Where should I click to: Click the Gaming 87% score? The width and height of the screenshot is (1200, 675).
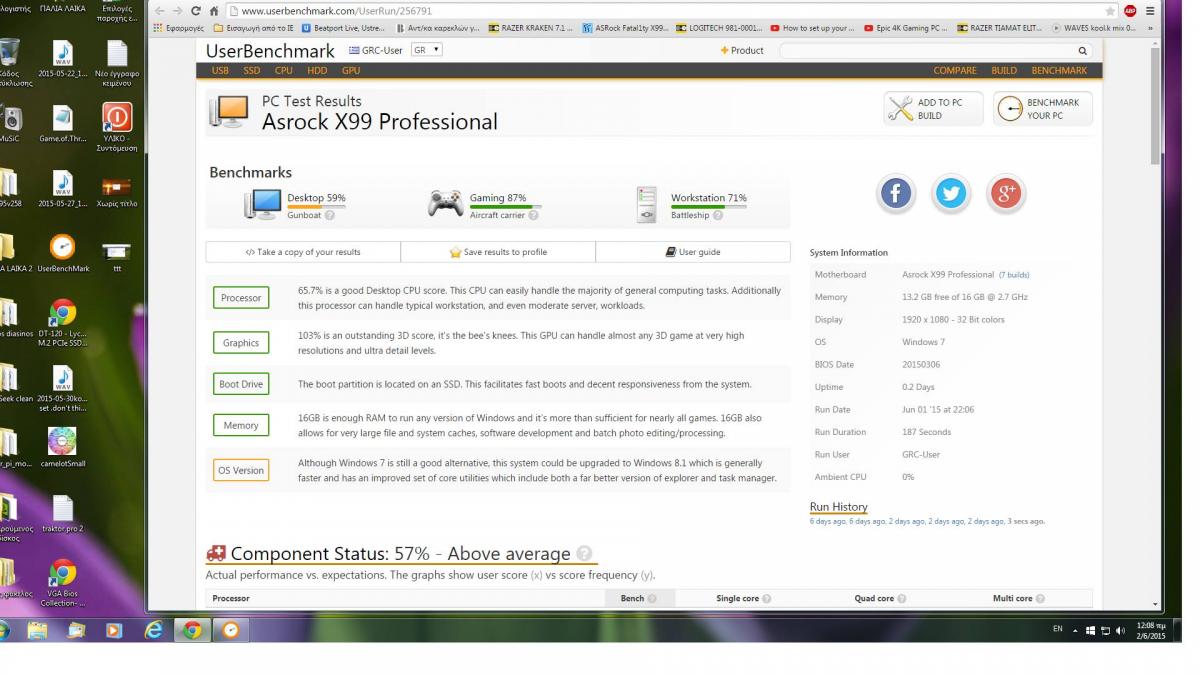tap(498, 198)
